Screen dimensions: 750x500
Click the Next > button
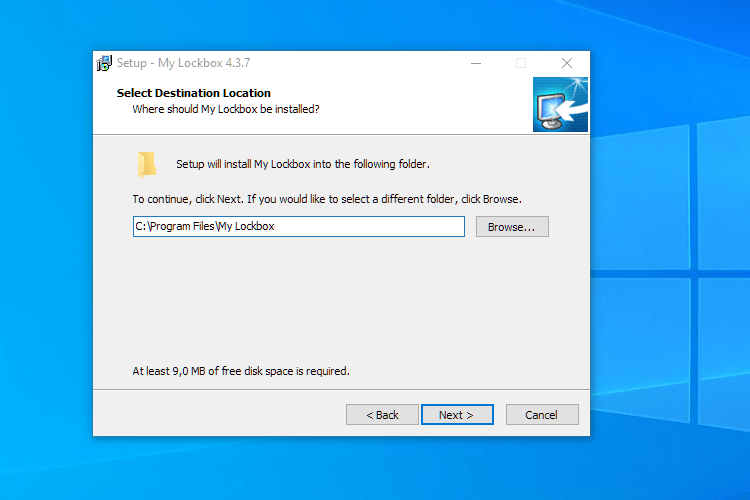tap(457, 414)
